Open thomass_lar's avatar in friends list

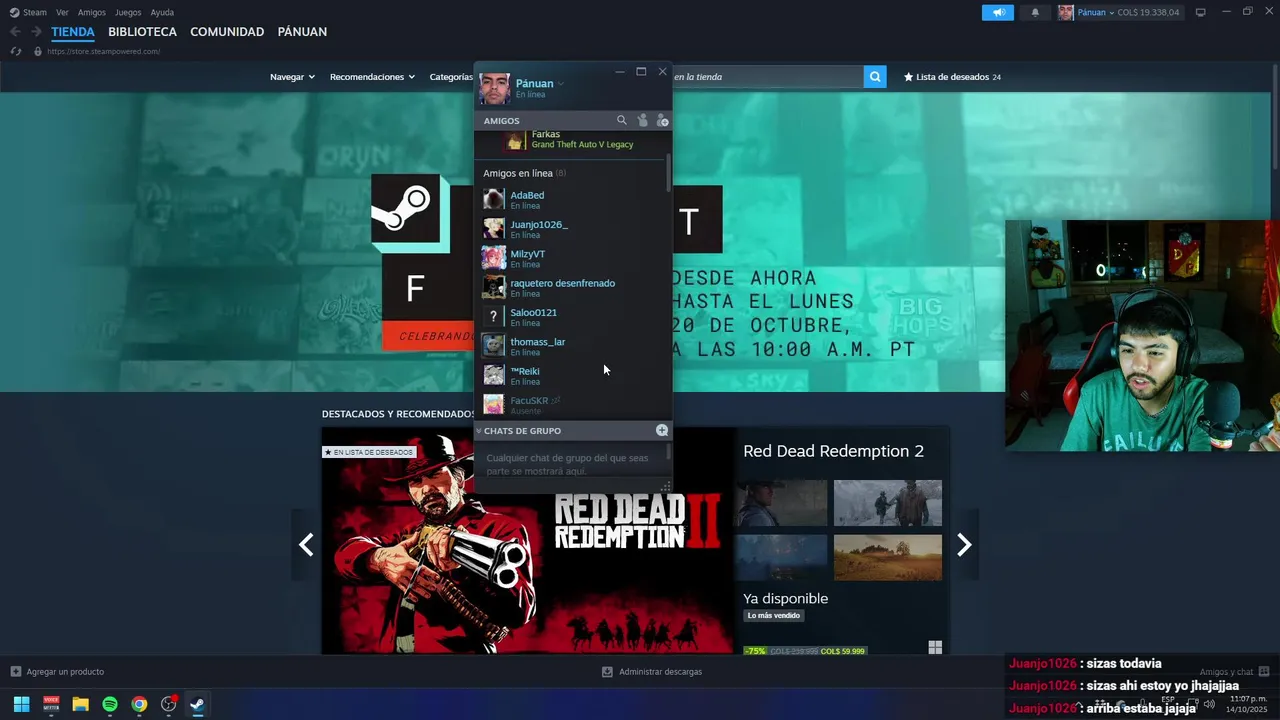point(494,346)
